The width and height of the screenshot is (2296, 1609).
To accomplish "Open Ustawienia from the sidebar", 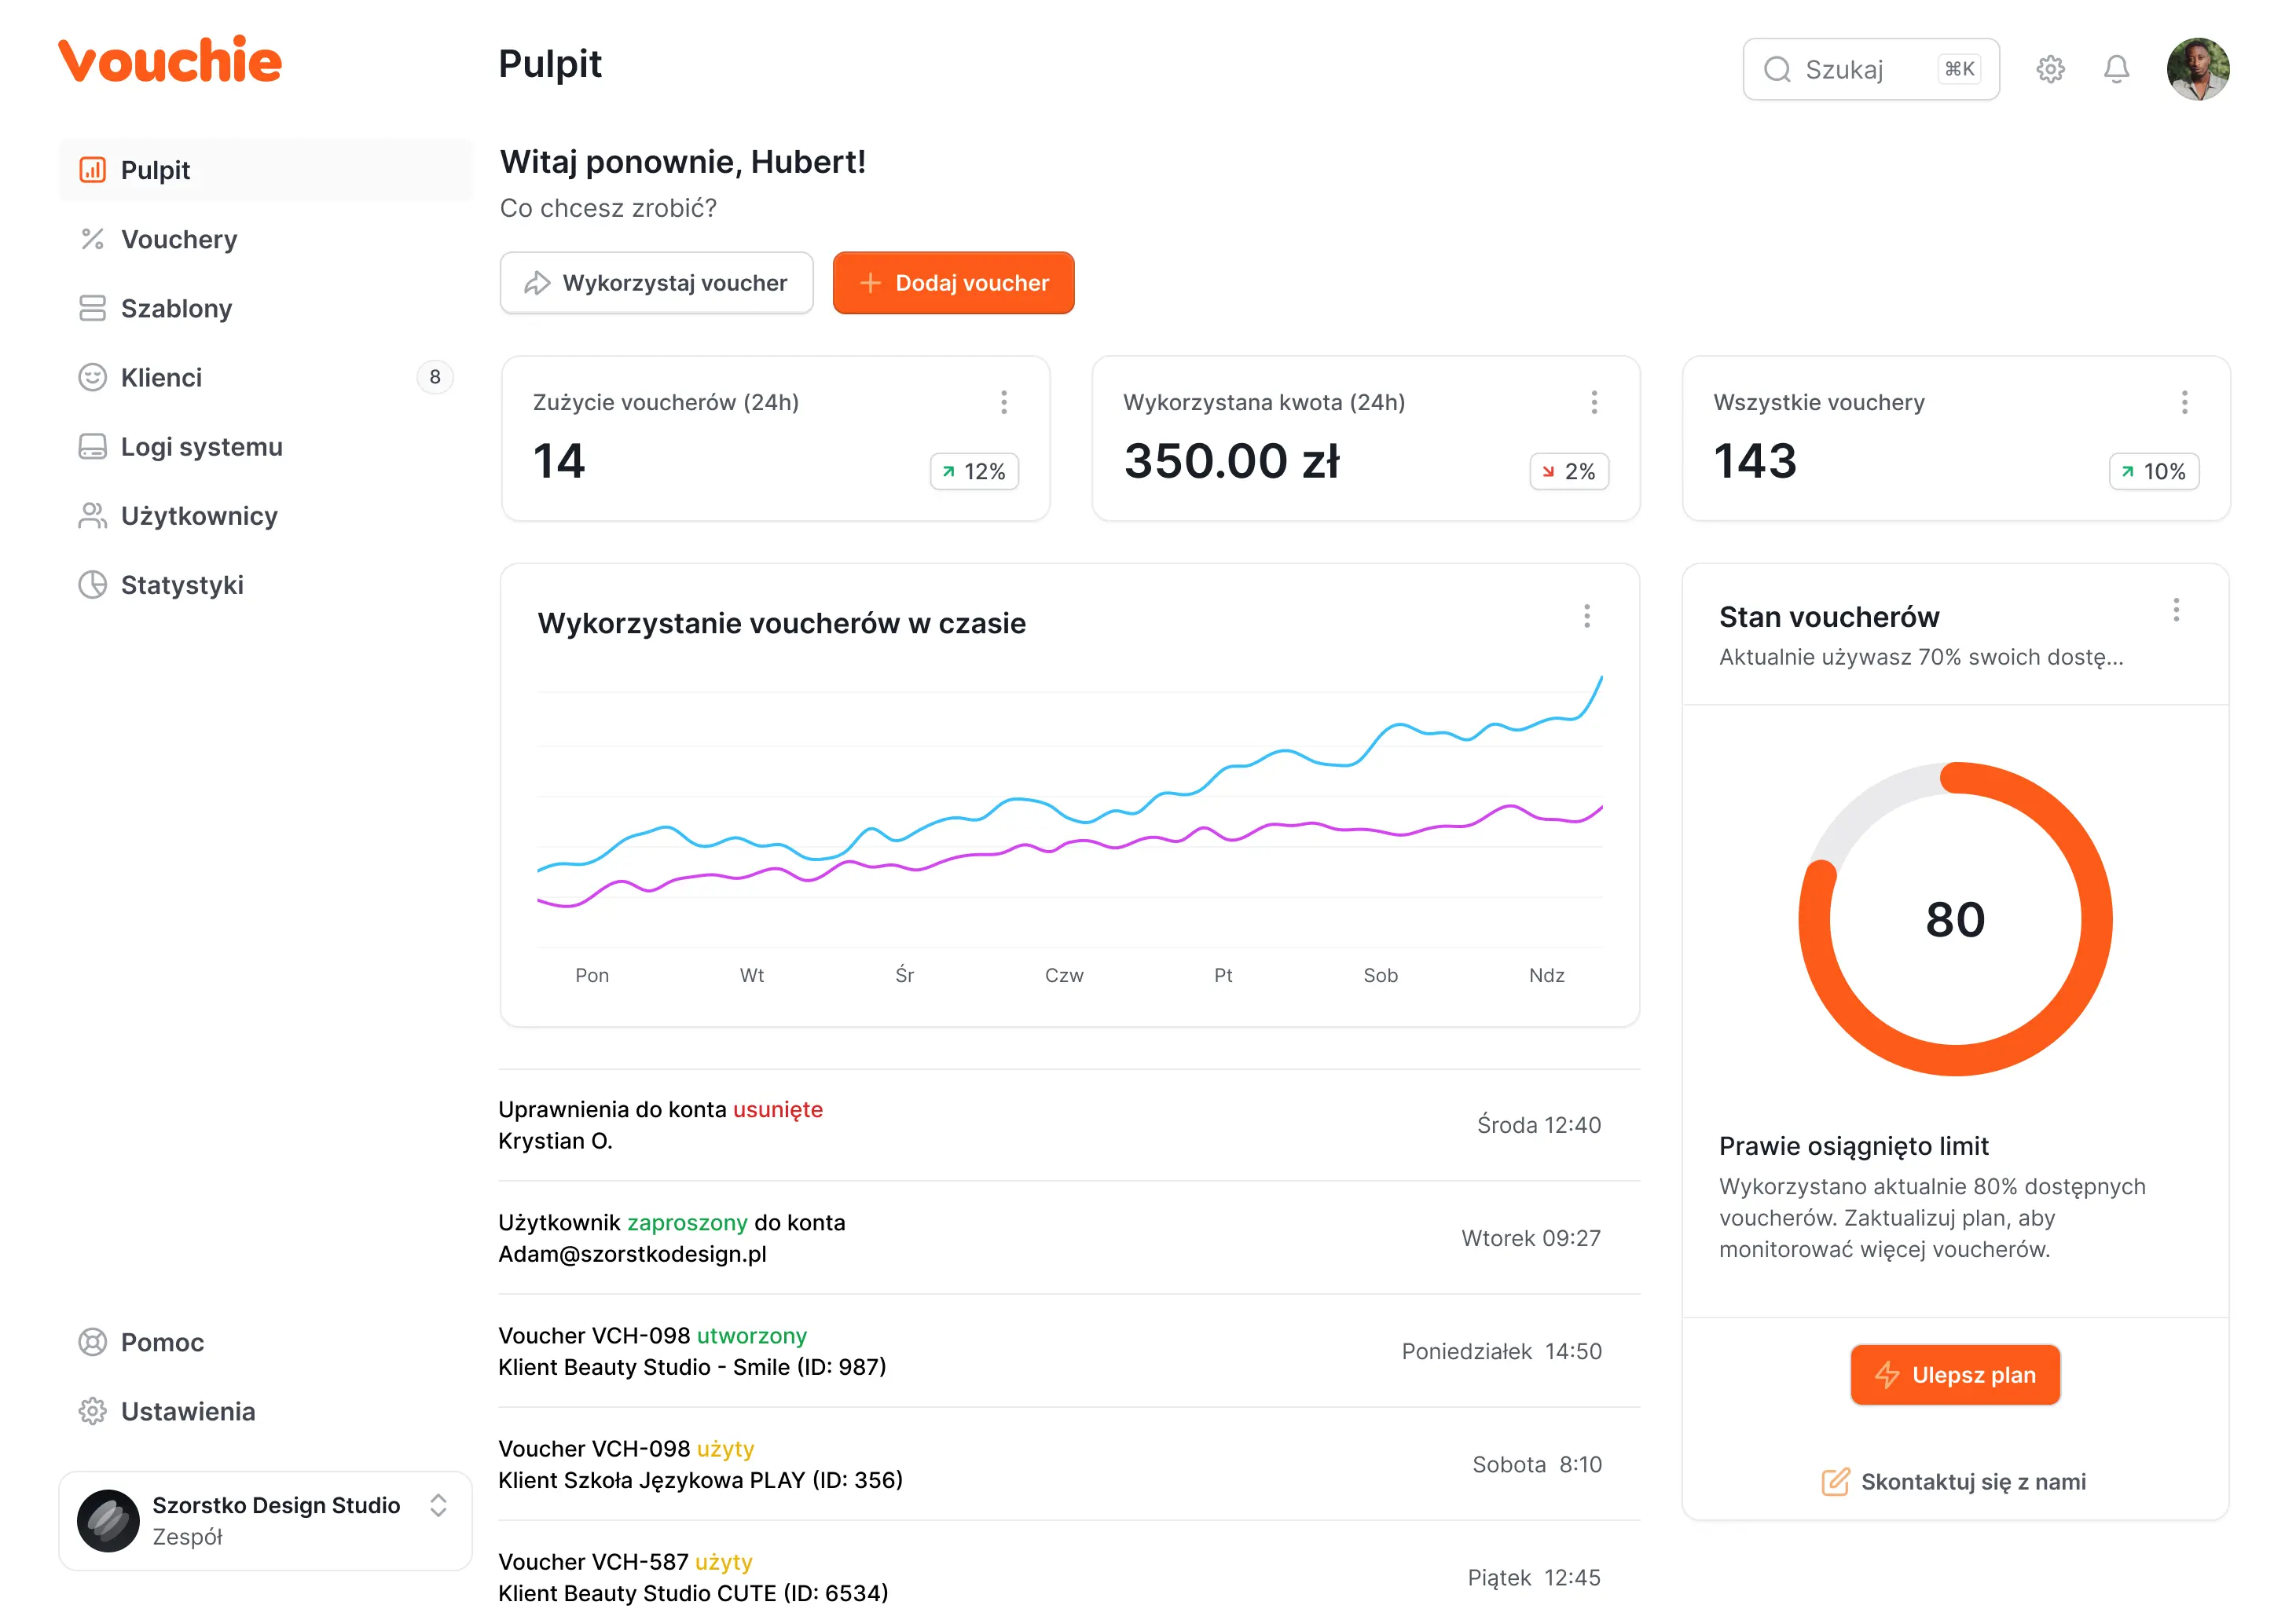I will 188,1411.
